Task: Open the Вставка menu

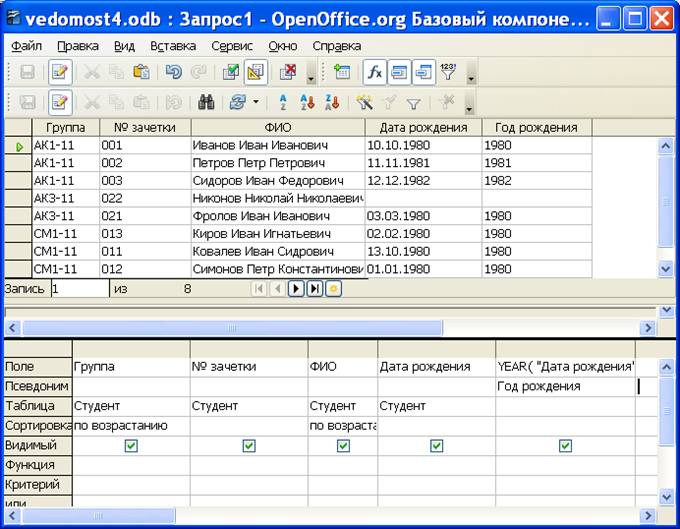Action: [x=173, y=46]
